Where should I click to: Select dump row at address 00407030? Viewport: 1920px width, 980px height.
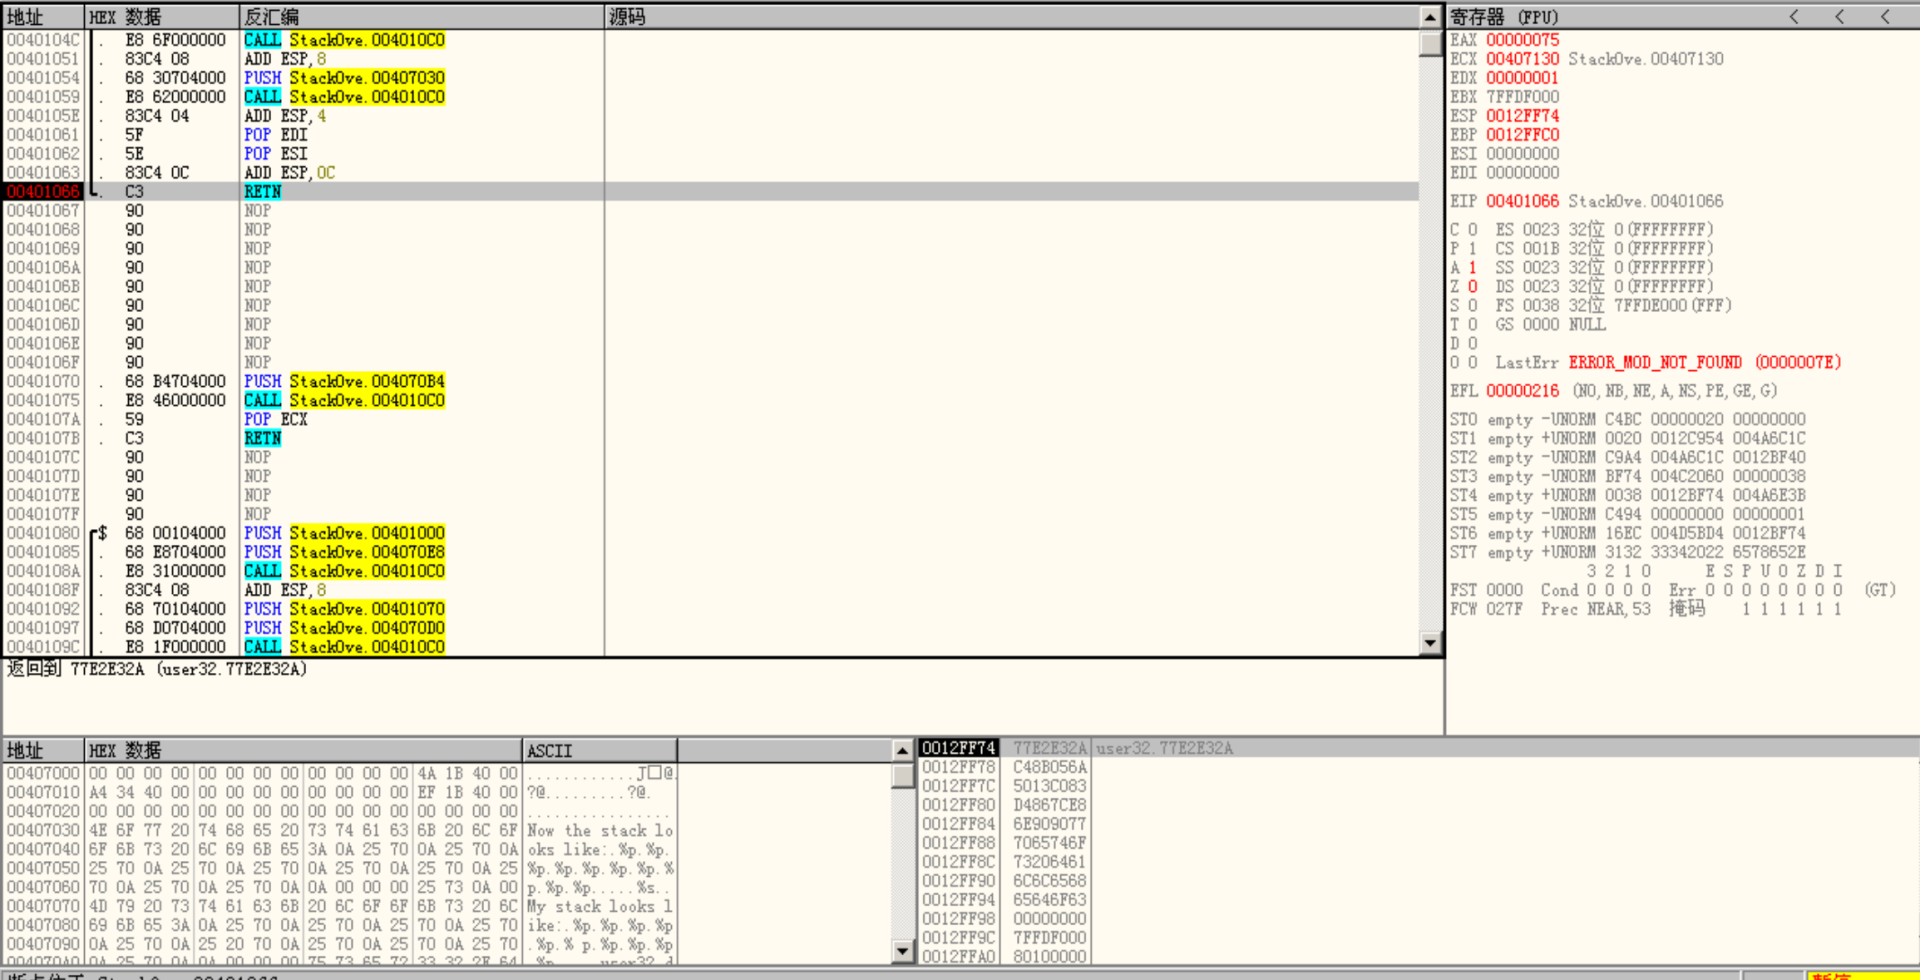coord(340,831)
